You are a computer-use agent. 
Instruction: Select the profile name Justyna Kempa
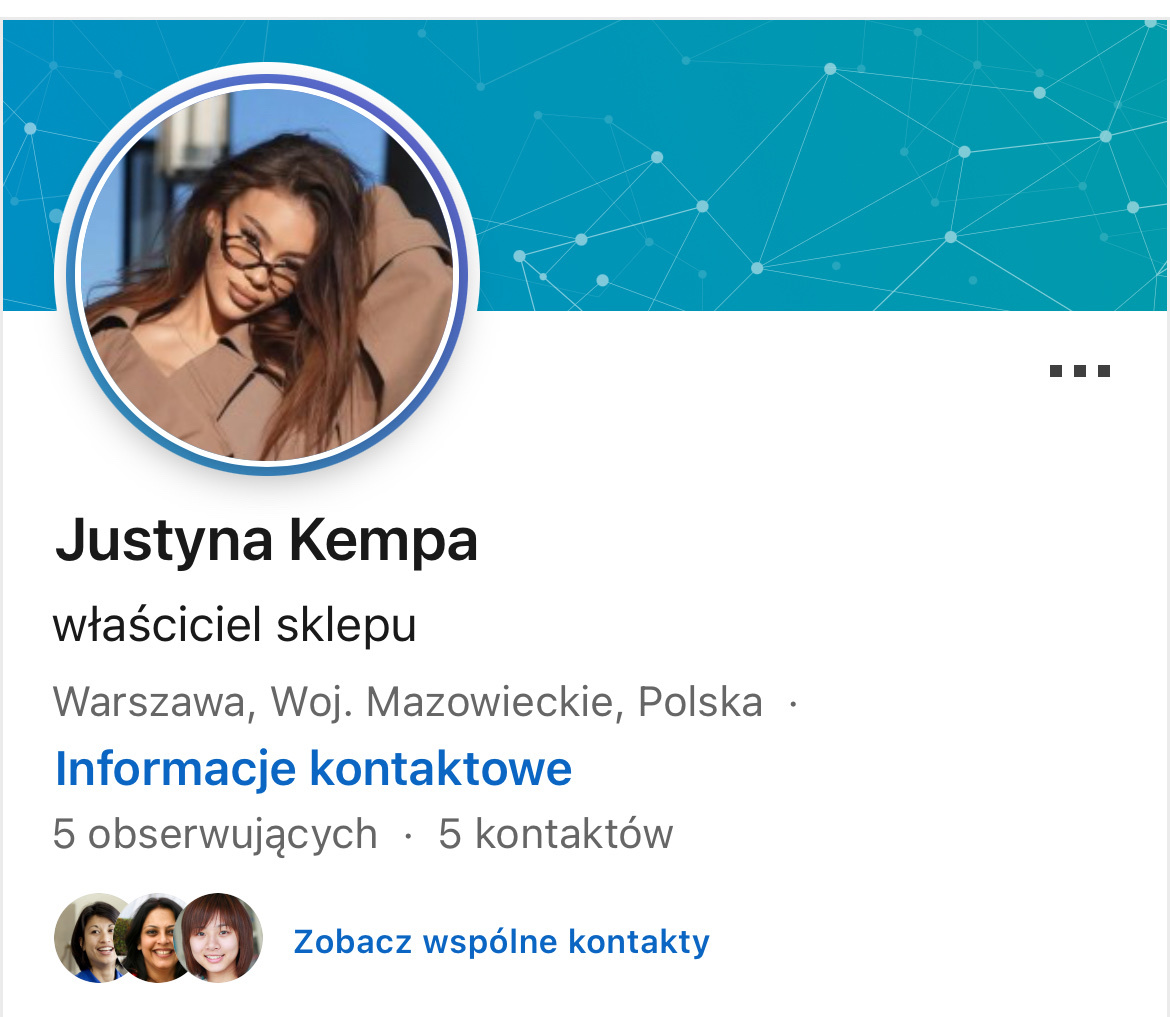(266, 541)
